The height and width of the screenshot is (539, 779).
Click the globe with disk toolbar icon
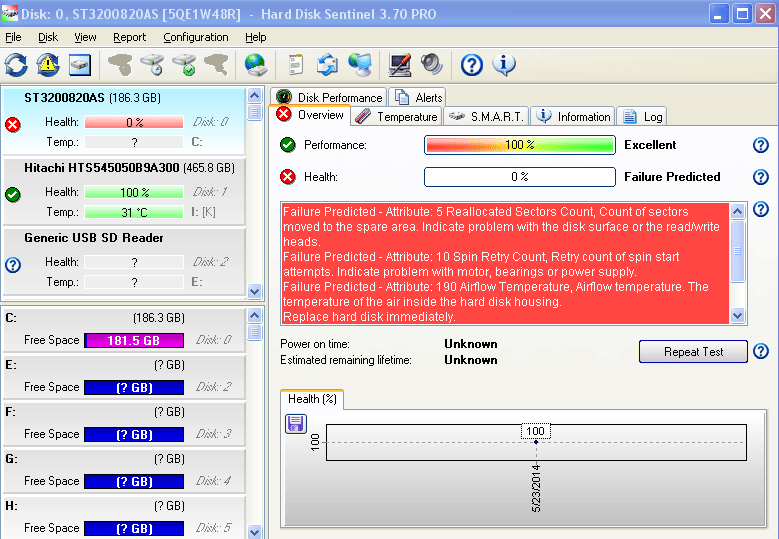pos(256,65)
